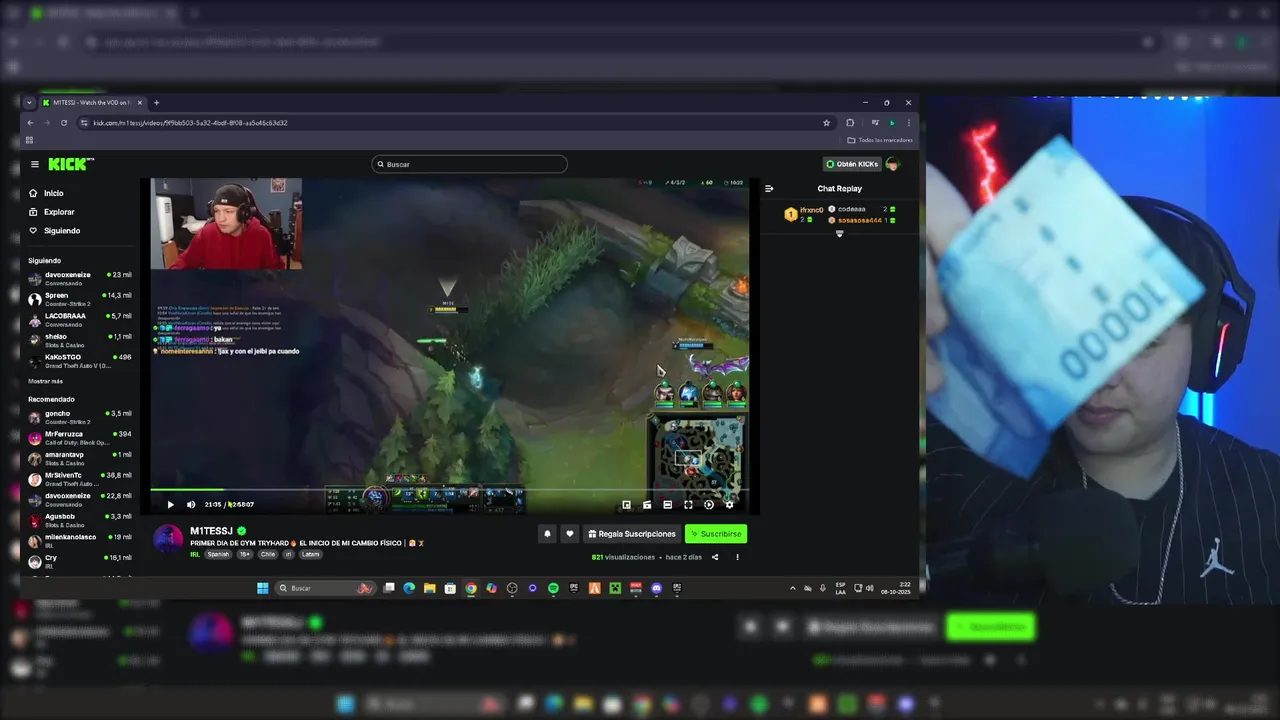The width and height of the screenshot is (1280, 720).
Task: Open the three-dot more options menu
Action: (x=737, y=557)
